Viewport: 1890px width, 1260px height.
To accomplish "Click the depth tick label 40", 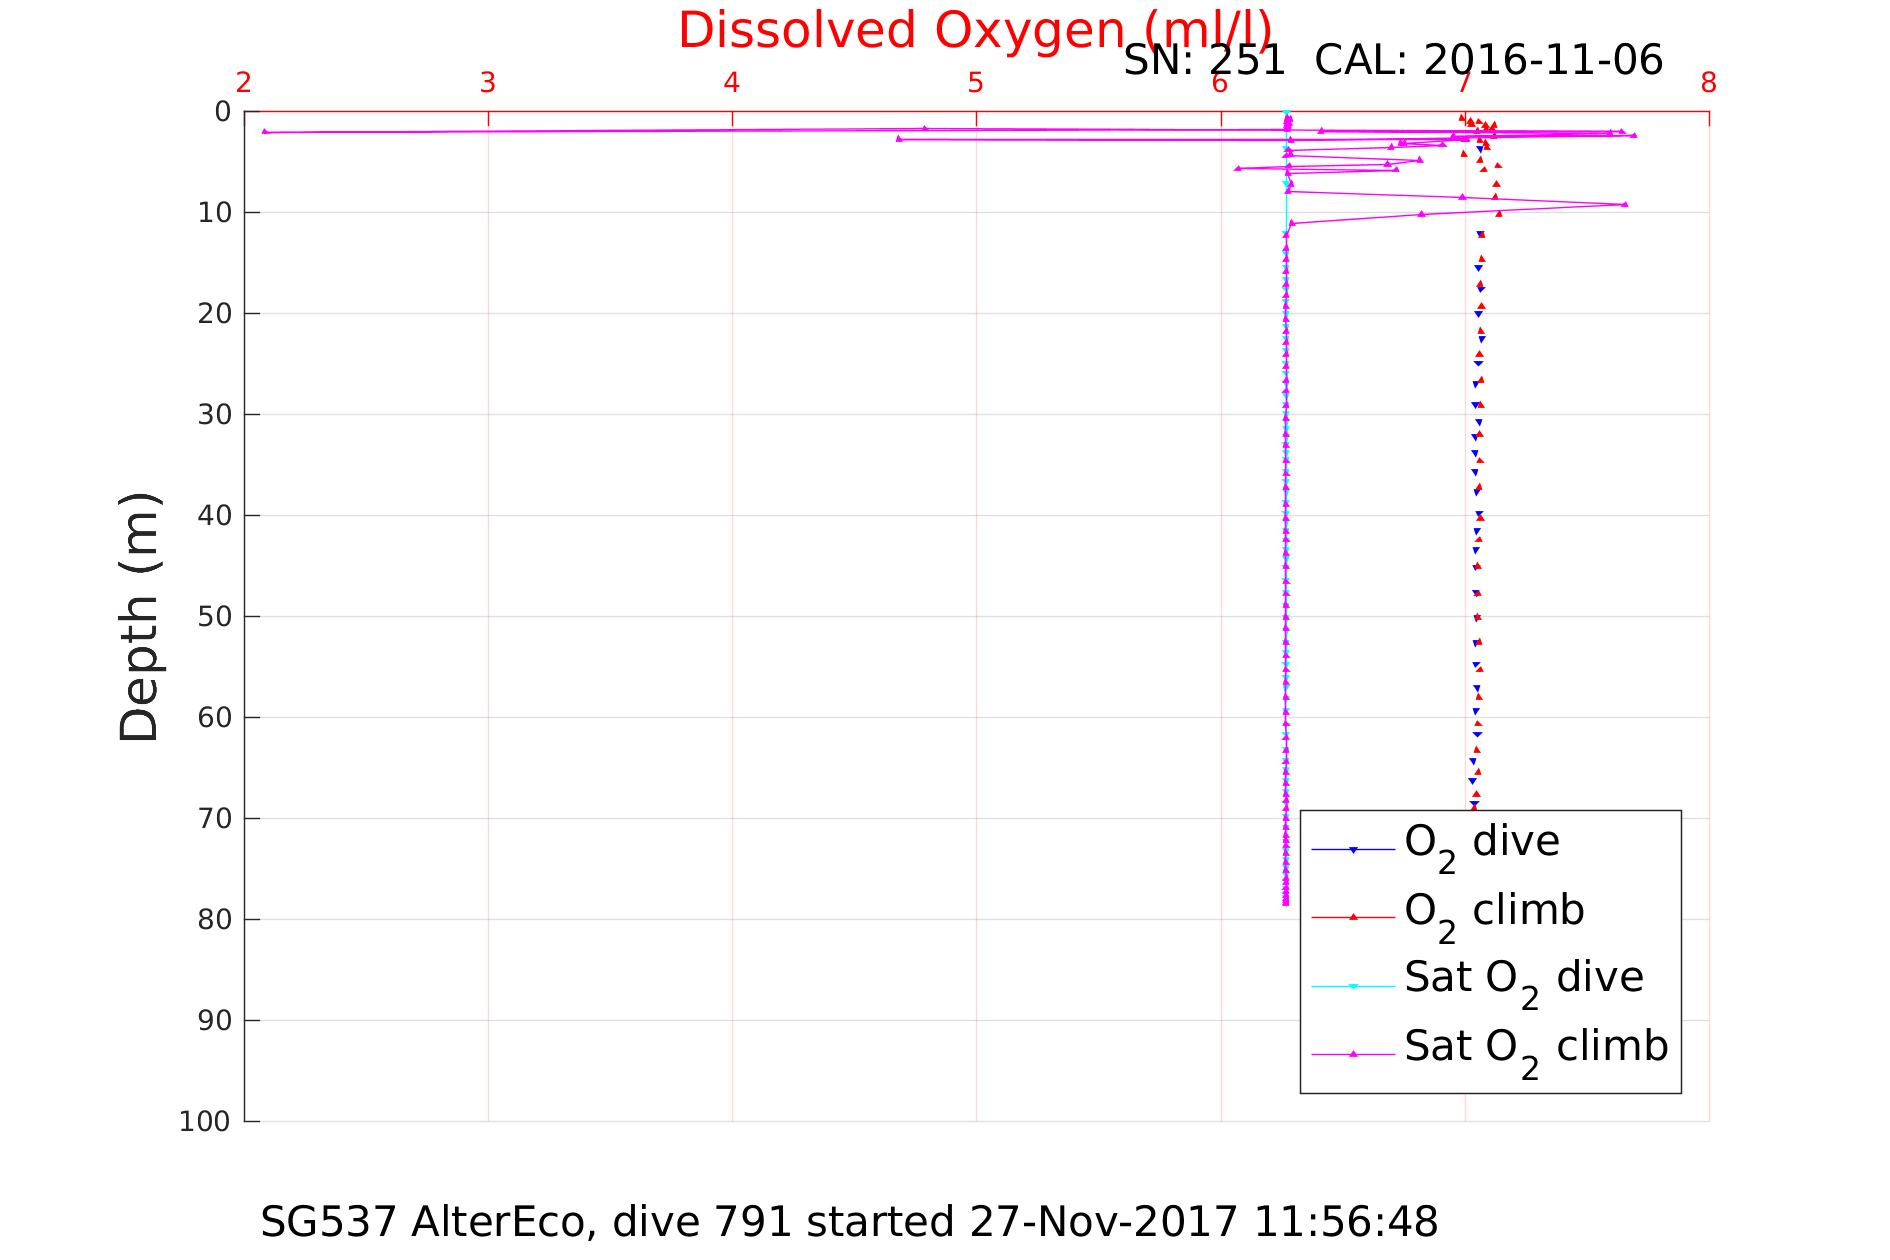I will click(x=215, y=516).
